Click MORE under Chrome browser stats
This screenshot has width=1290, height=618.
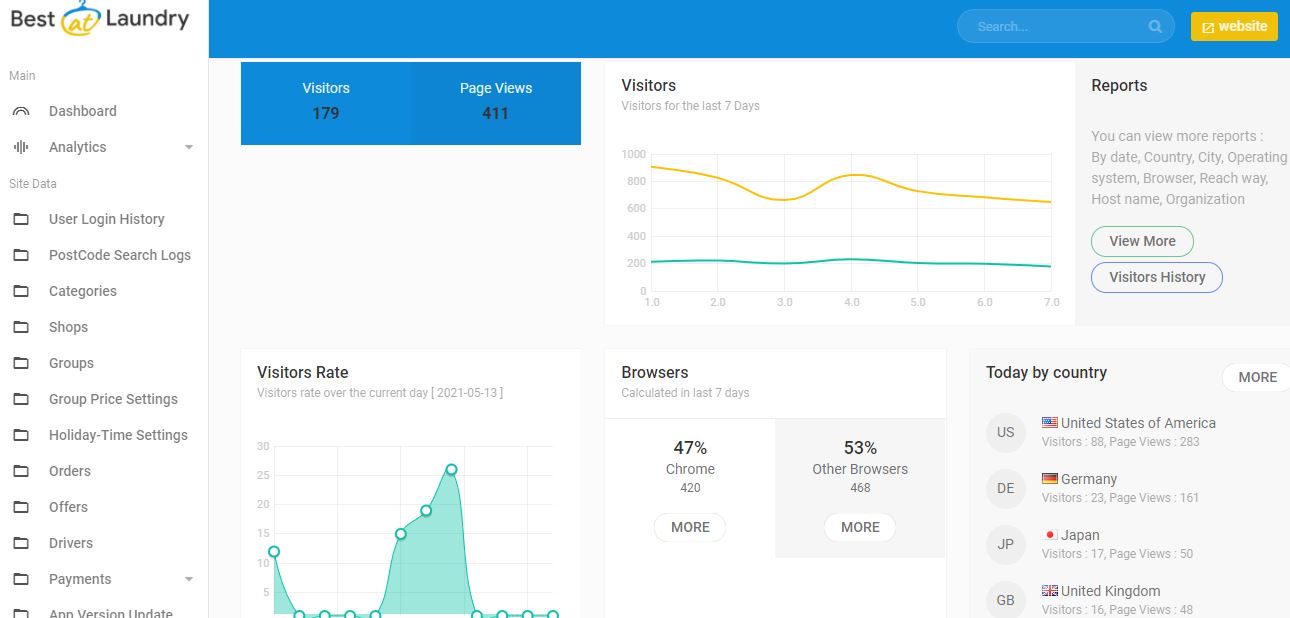690,527
